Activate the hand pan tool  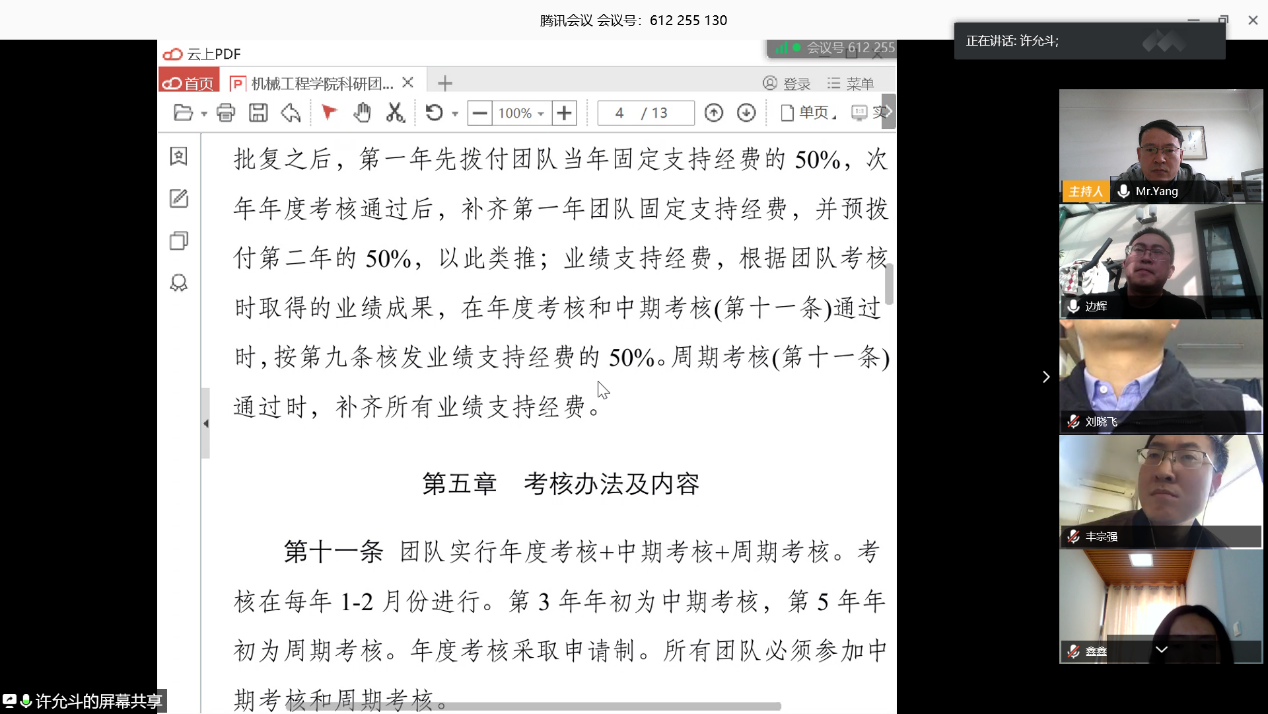362,113
